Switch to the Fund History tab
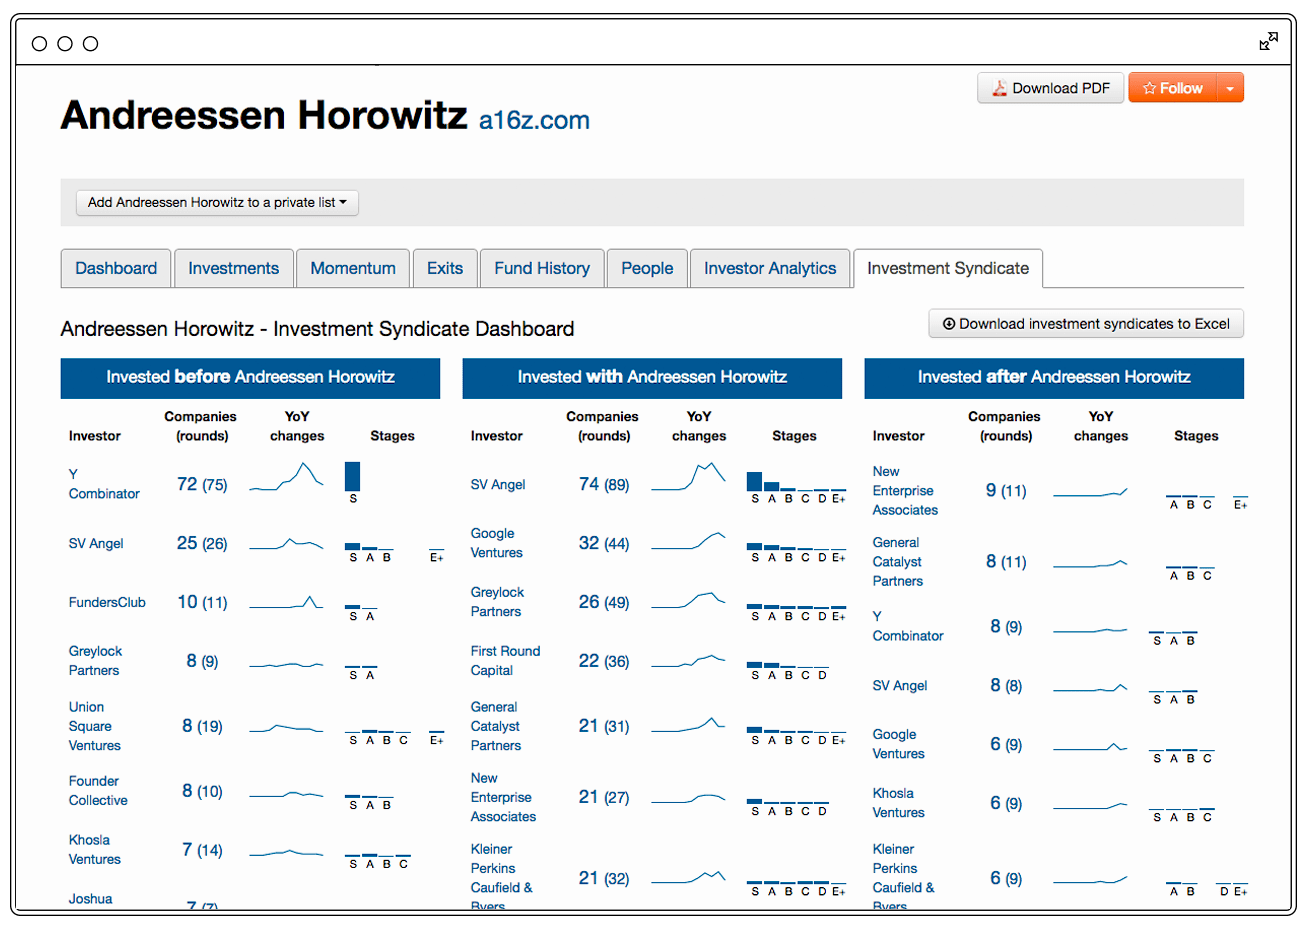The width and height of the screenshot is (1300, 931). [542, 268]
